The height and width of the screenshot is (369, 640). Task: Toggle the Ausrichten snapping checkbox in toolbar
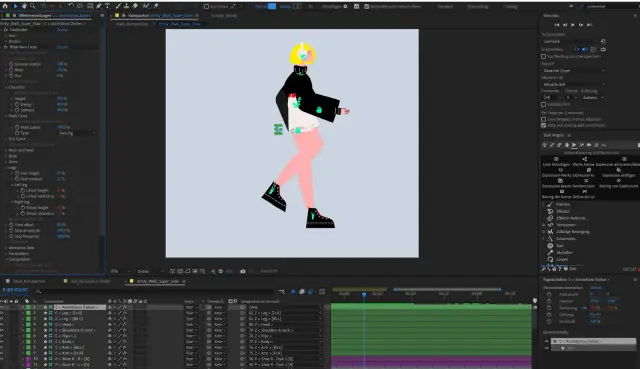pyautogui.click(x=206, y=7)
